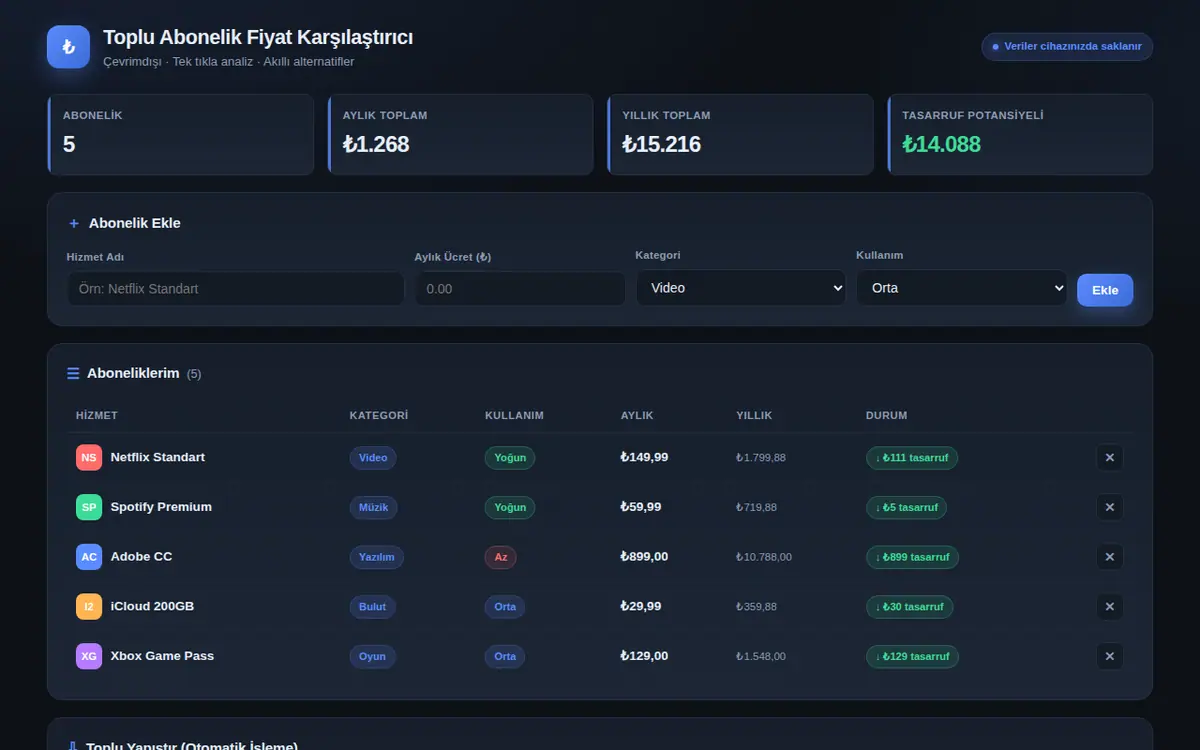The height and width of the screenshot is (750, 1200).
Task: Click the NS avatar for Netflix Standart
Action: pos(89,458)
